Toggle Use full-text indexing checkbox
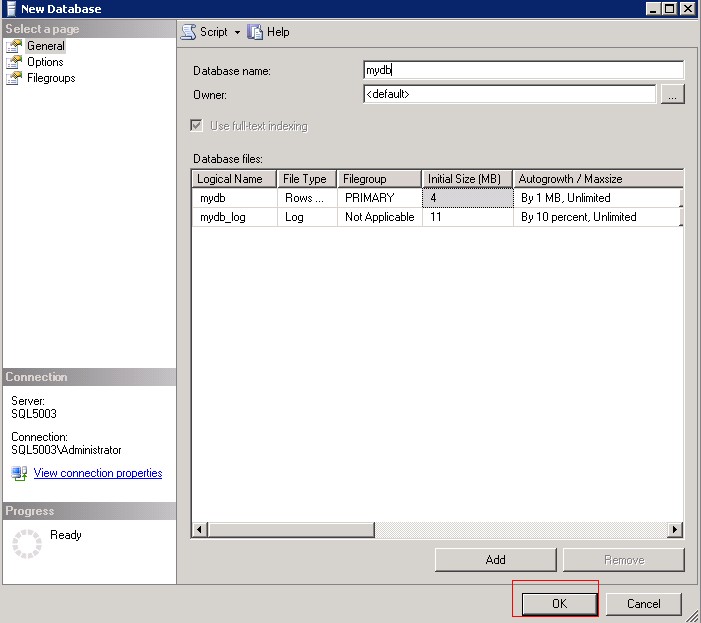 (197, 126)
